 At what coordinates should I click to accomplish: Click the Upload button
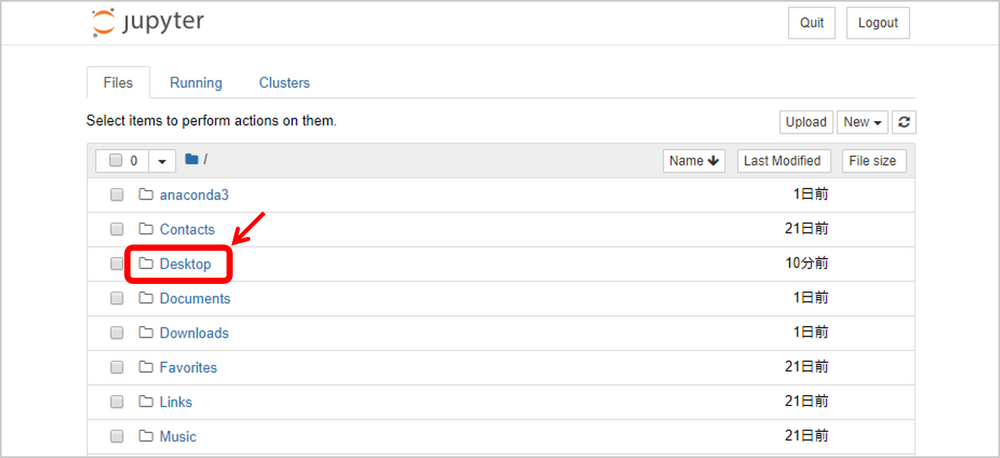tap(806, 122)
